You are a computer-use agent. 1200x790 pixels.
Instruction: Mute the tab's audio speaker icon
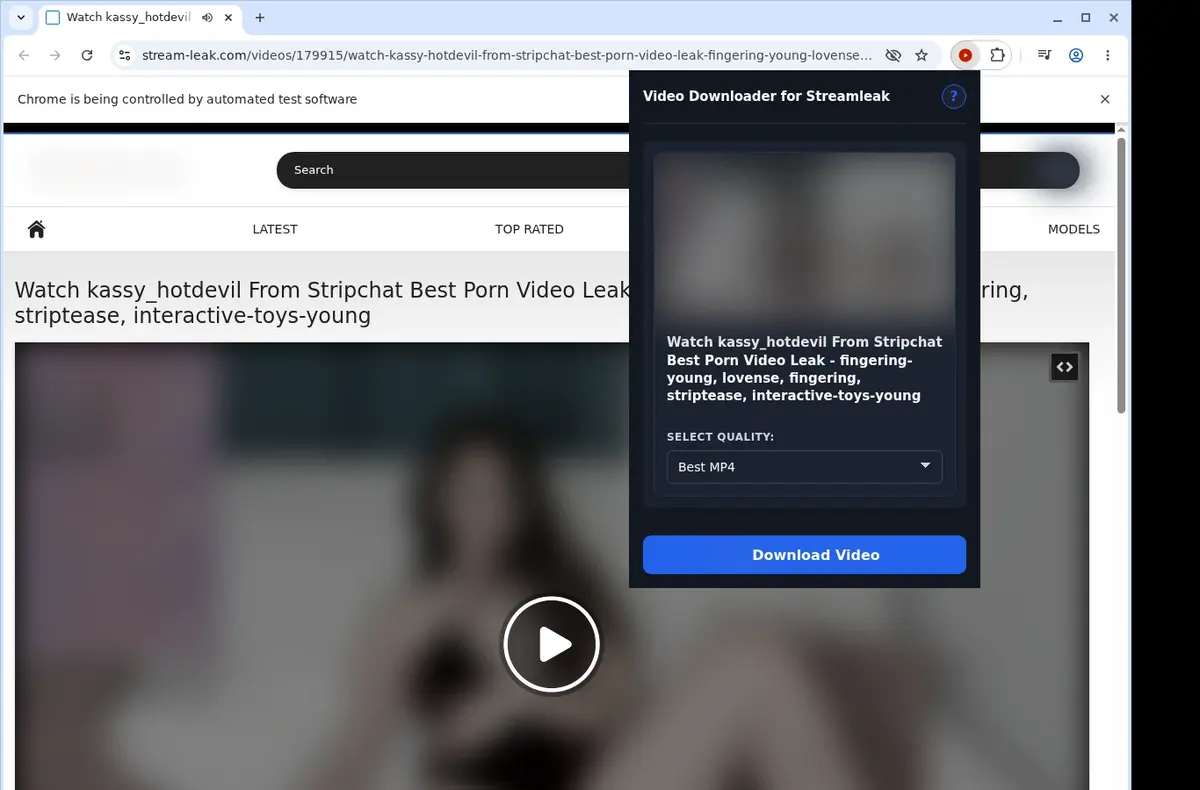[206, 17]
